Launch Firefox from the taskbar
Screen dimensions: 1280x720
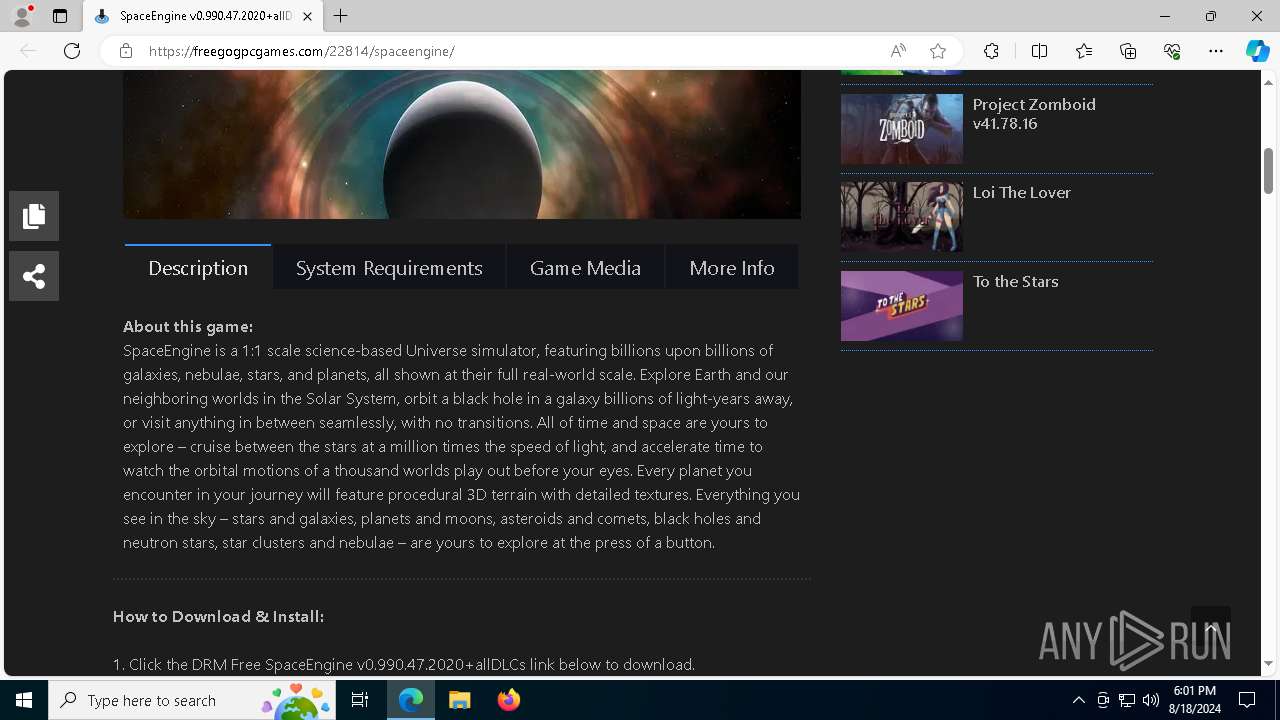[x=509, y=700]
